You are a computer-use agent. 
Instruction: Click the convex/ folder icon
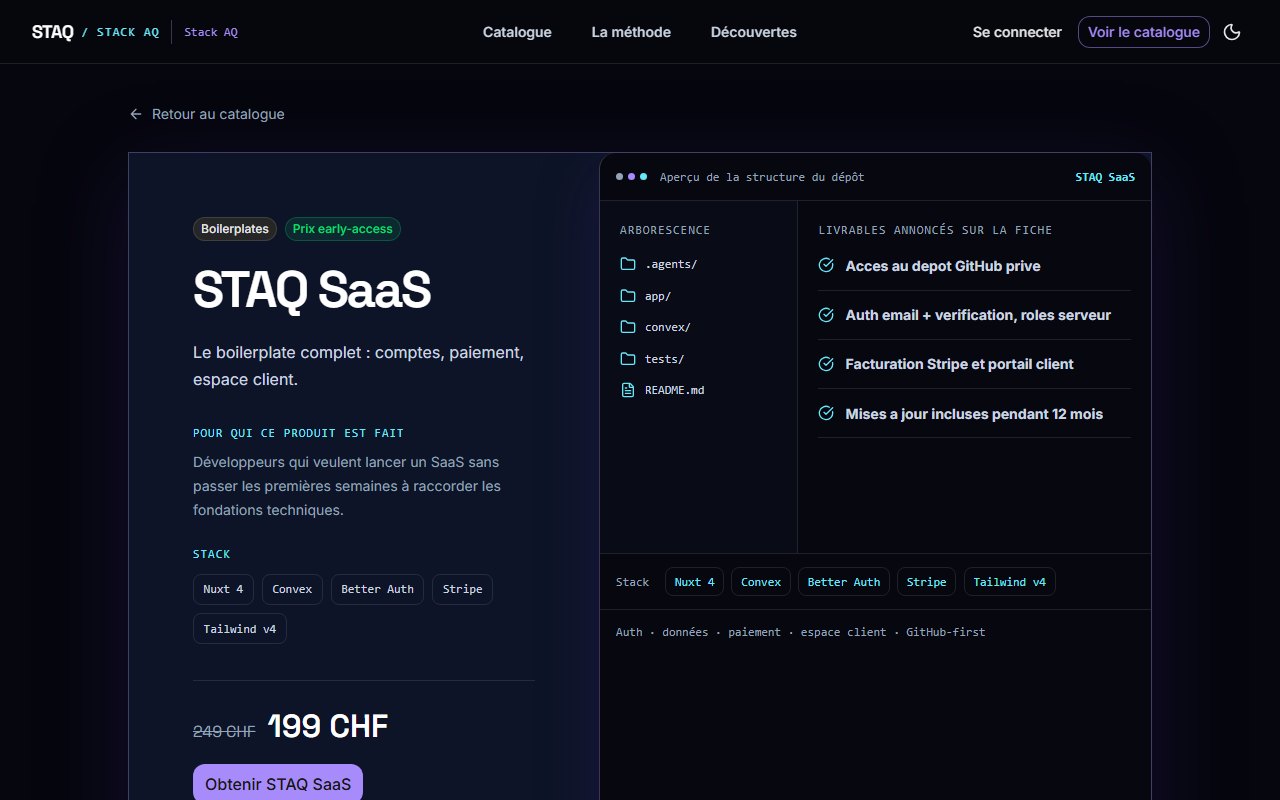(x=628, y=327)
